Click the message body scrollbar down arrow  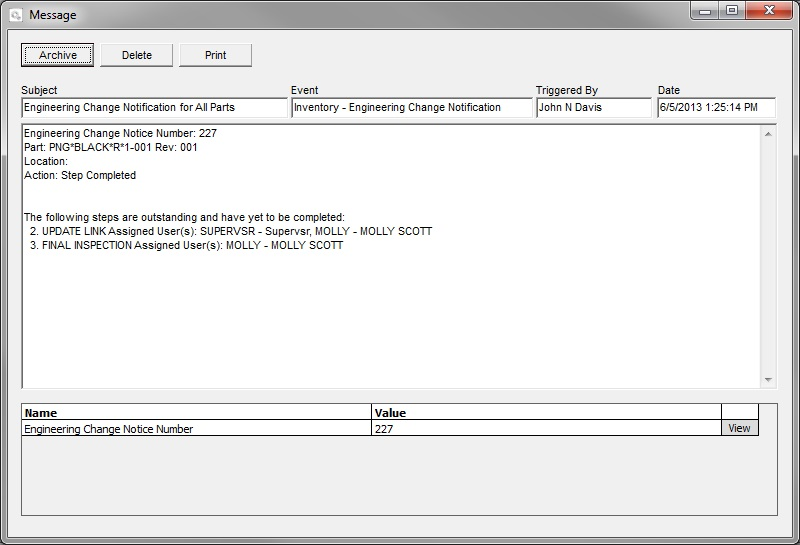tap(768, 380)
